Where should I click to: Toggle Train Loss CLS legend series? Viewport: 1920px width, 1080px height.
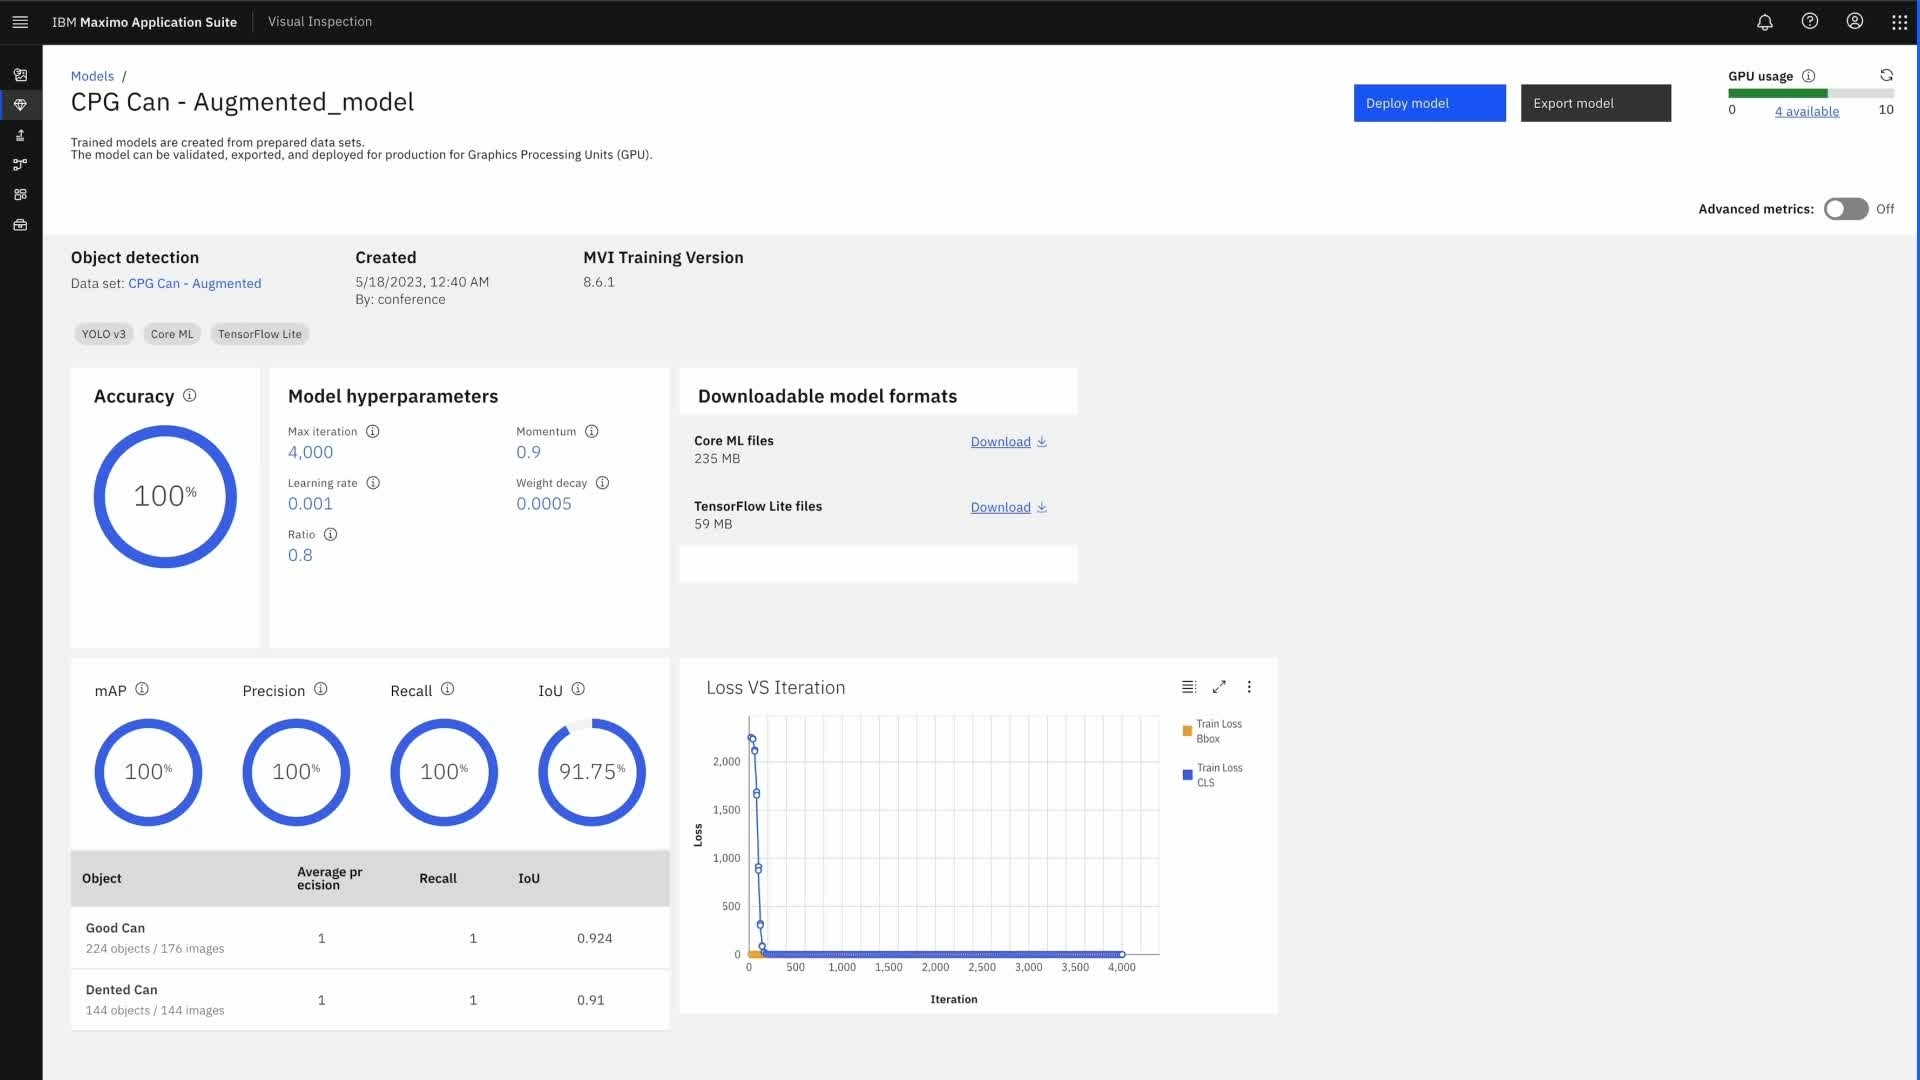[1212, 775]
